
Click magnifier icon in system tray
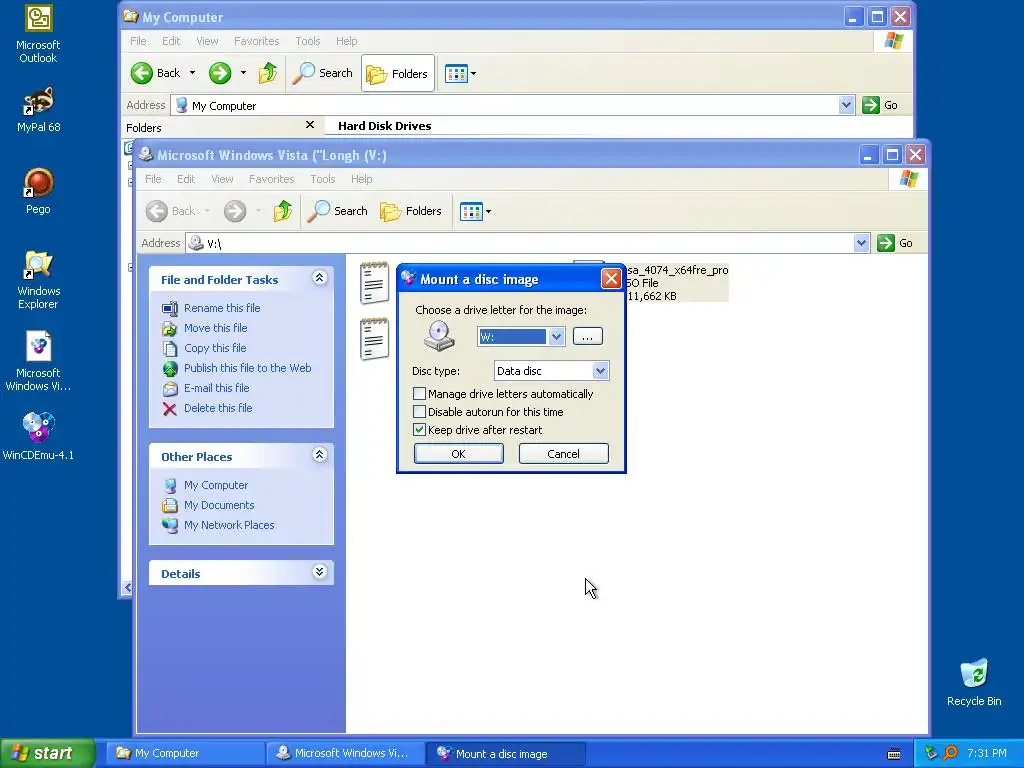click(x=950, y=753)
